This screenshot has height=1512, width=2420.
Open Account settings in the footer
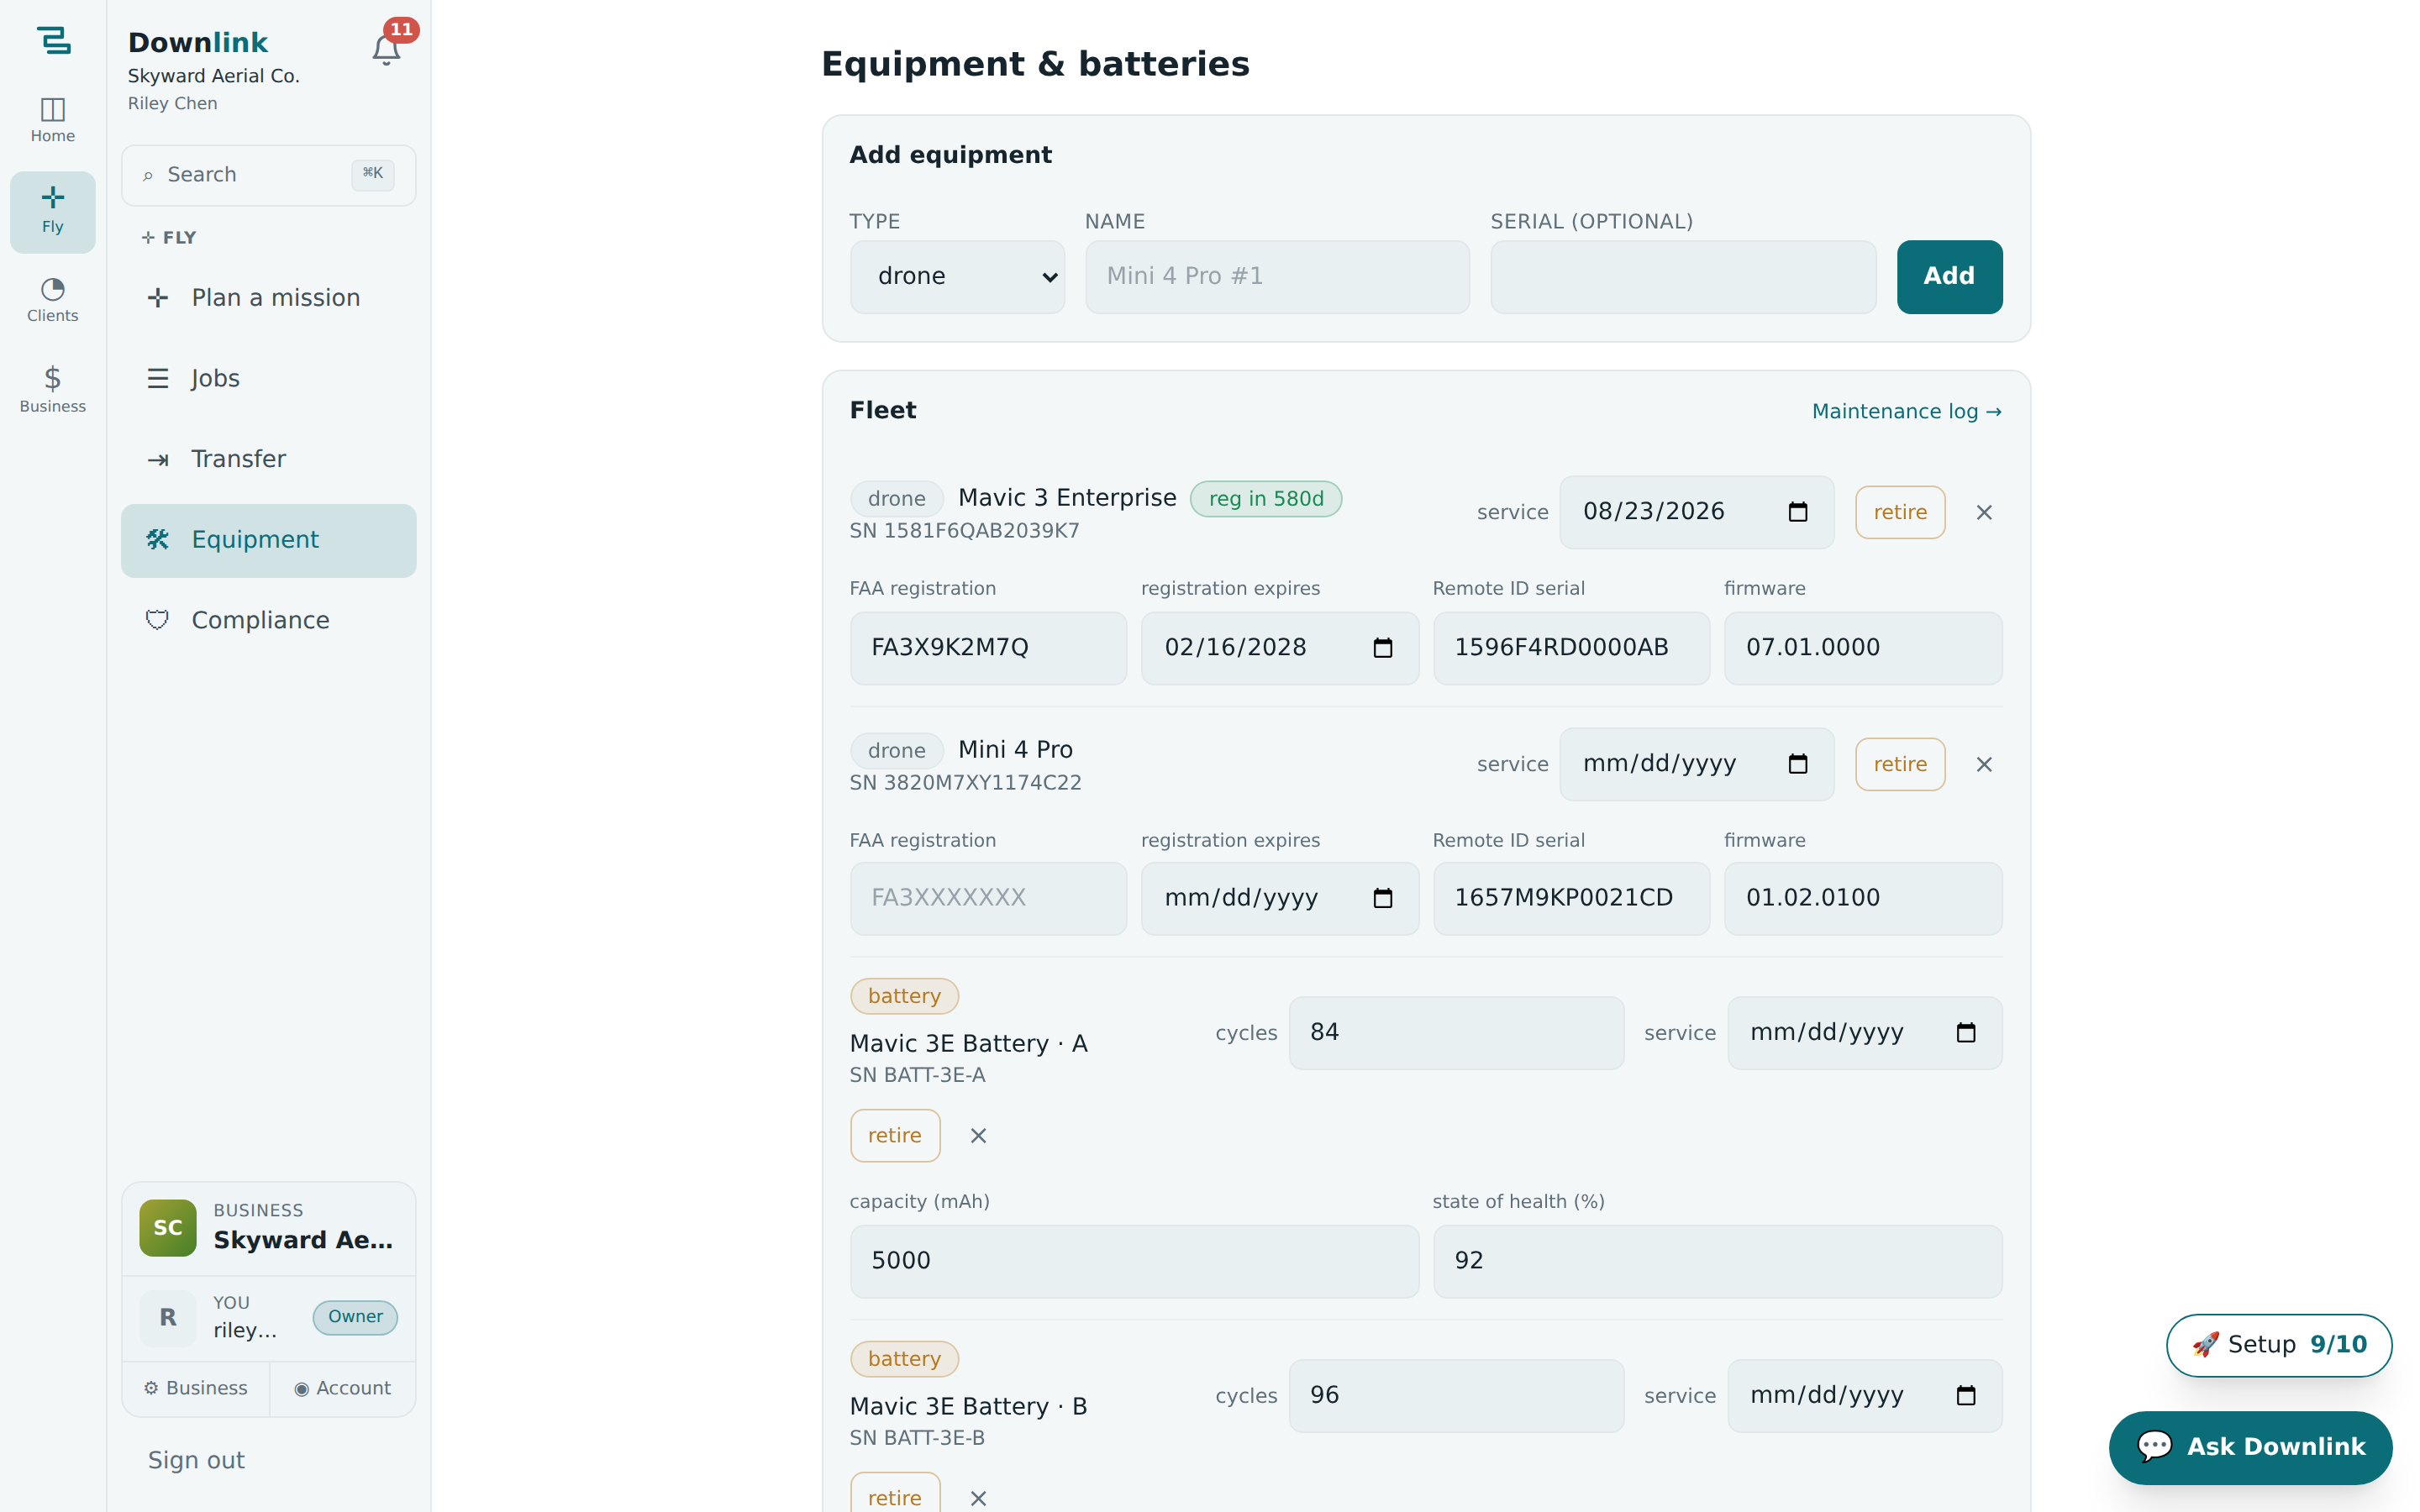tap(342, 1388)
